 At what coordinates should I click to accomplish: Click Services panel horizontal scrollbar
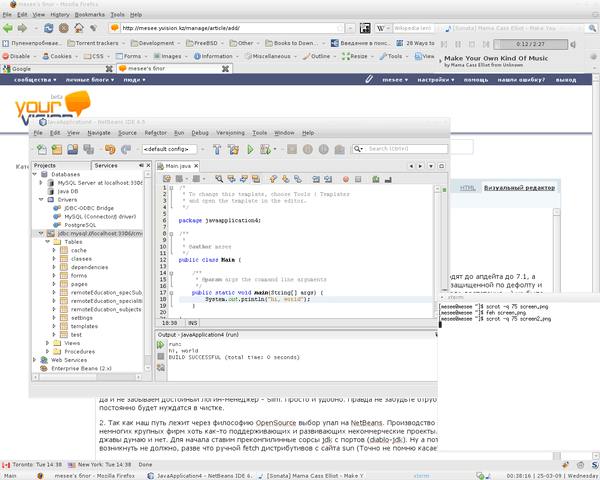[x=87, y=377]
